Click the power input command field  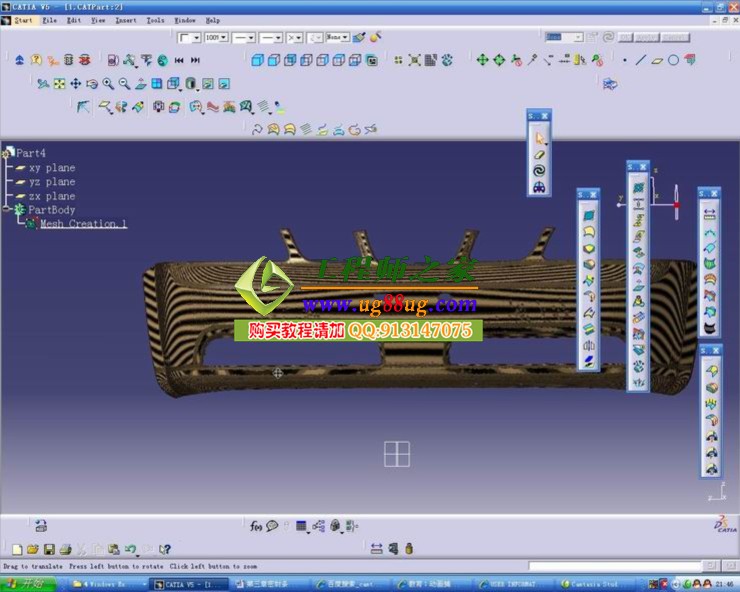(x=615, y=566)
